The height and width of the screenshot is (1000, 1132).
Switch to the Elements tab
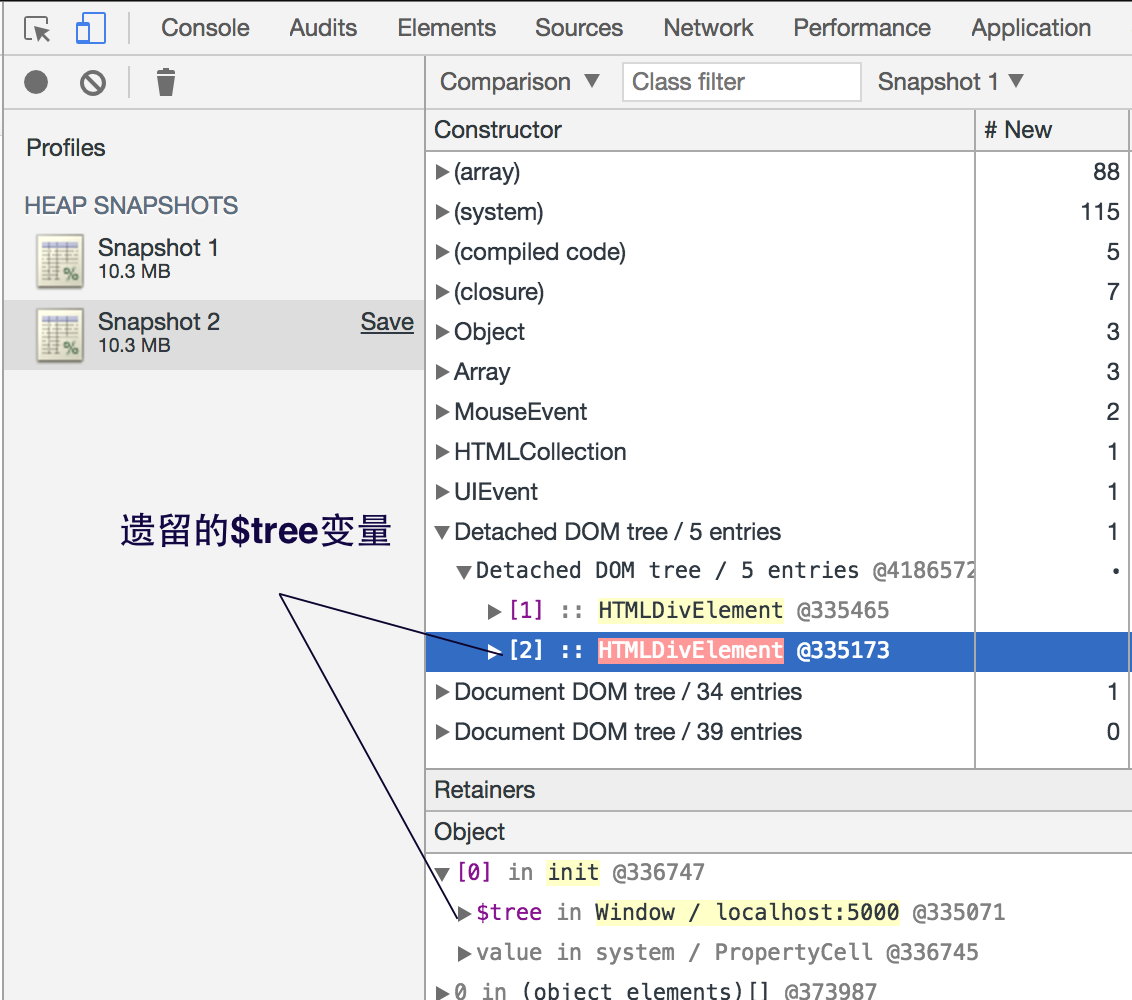point(446,27)
